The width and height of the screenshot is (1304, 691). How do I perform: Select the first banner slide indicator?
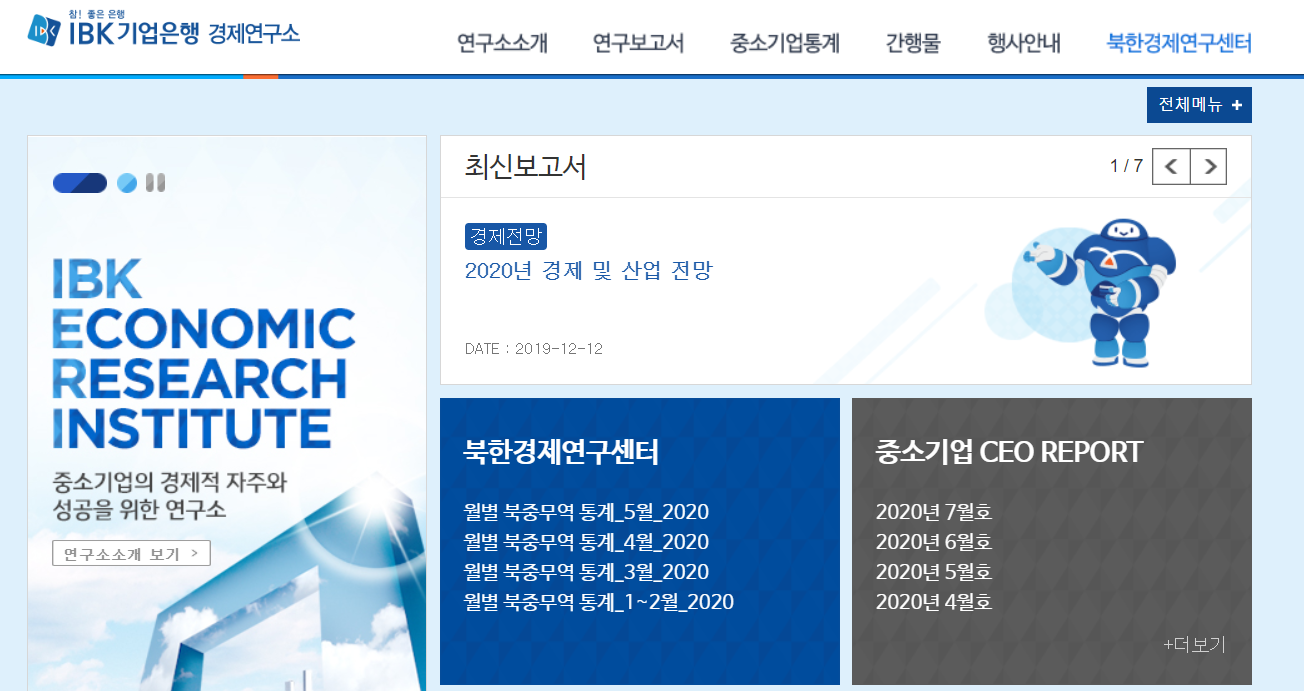pos(80,183)
